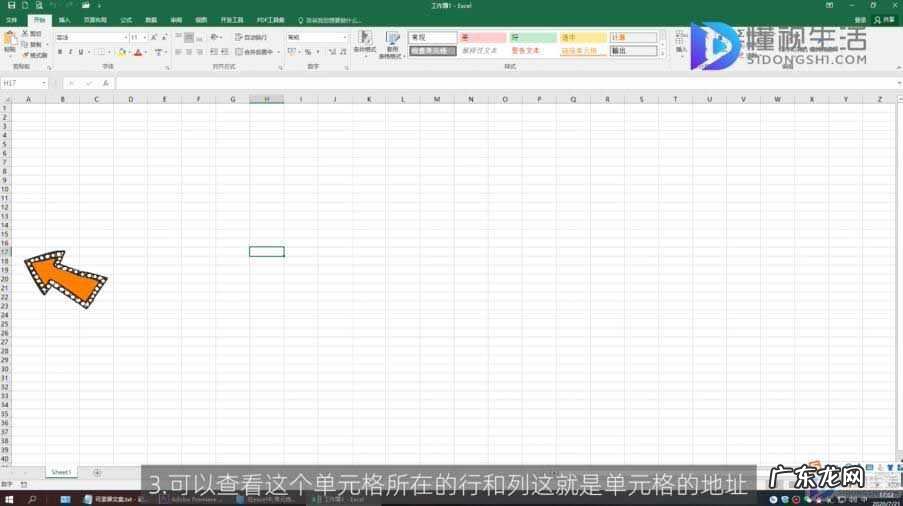Select the Good green cell style
Screen dimensions: 903x506
533,37
